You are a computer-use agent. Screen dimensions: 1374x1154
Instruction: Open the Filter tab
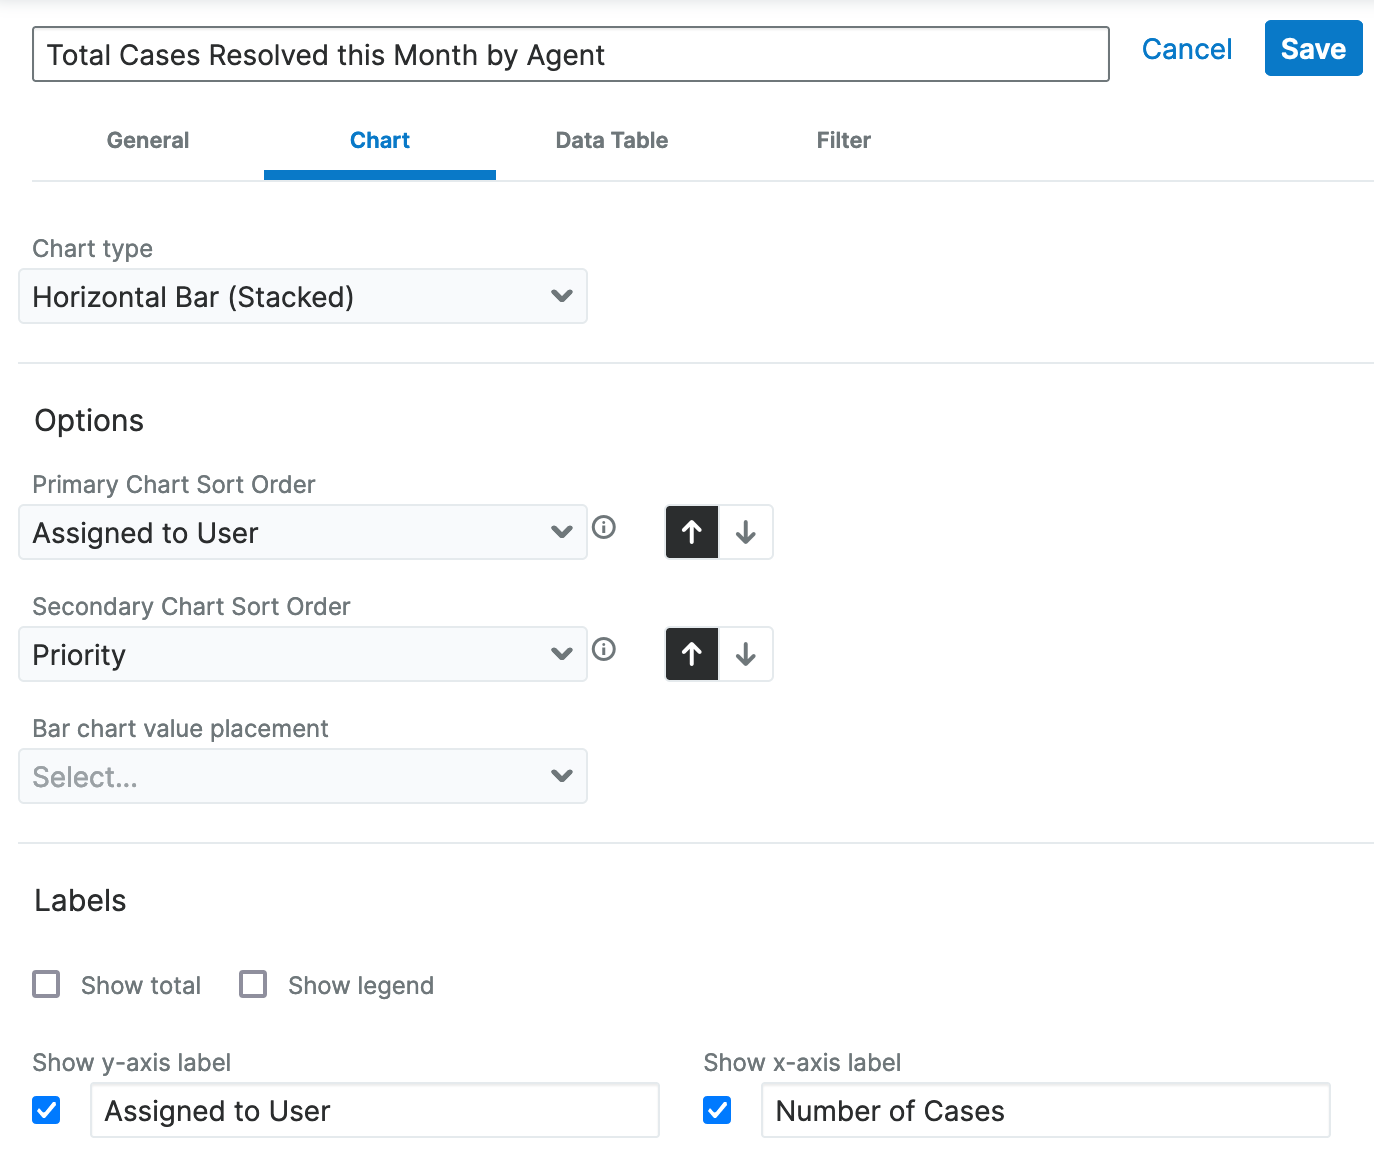coord(843,140)
